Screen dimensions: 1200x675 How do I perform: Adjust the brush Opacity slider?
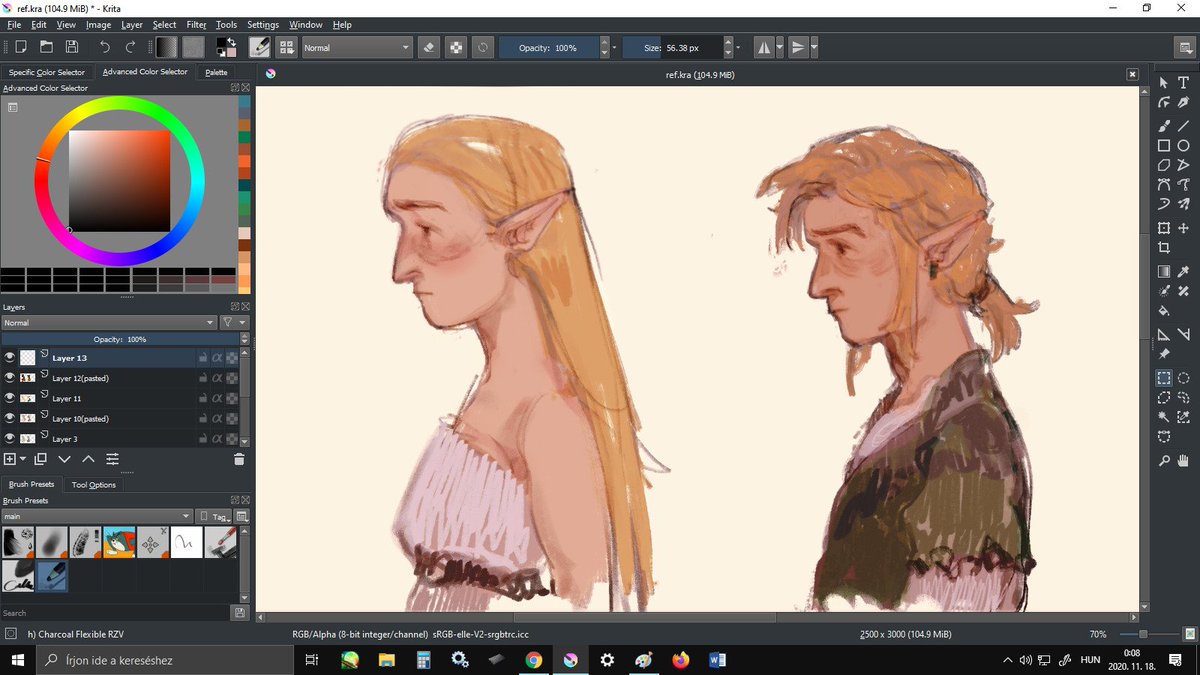pyautogui.click(x=549, y=47)
